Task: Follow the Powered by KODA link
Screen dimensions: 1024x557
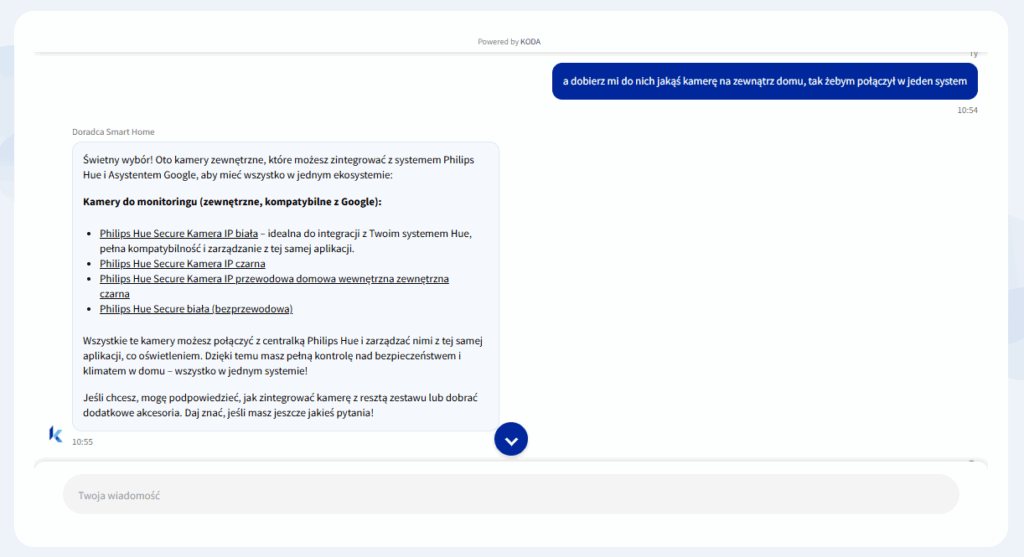Action: pyautogui.click(x=509, y=42)
